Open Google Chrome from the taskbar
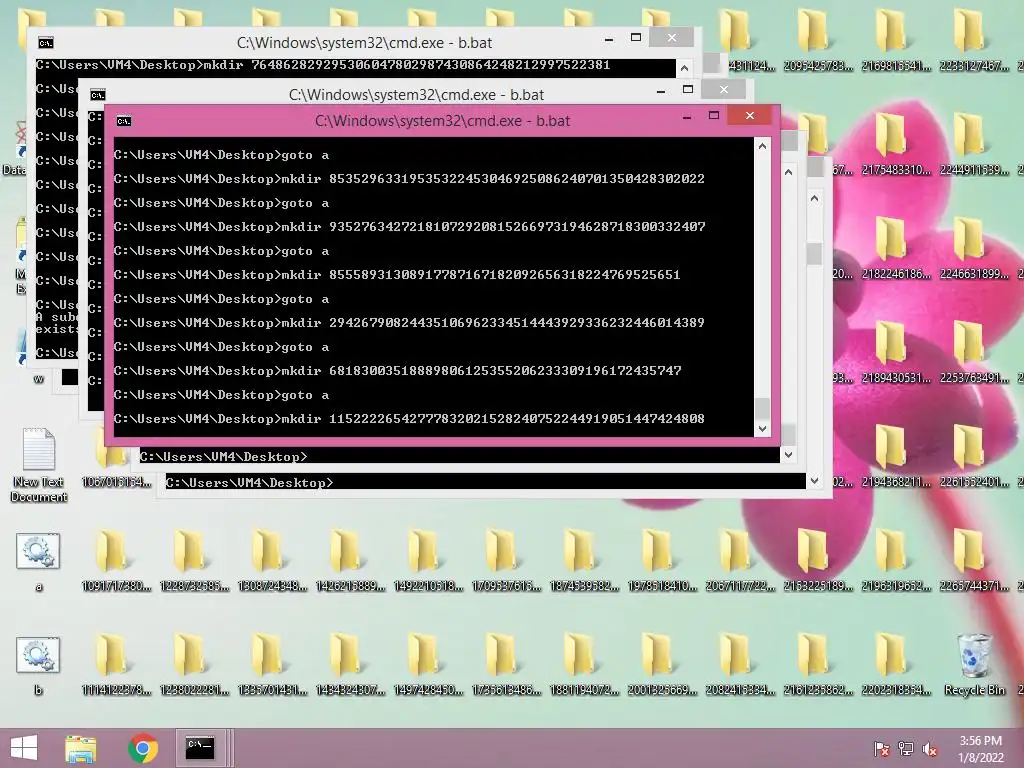Screen dimensions: 1024x768 (143, 748)
